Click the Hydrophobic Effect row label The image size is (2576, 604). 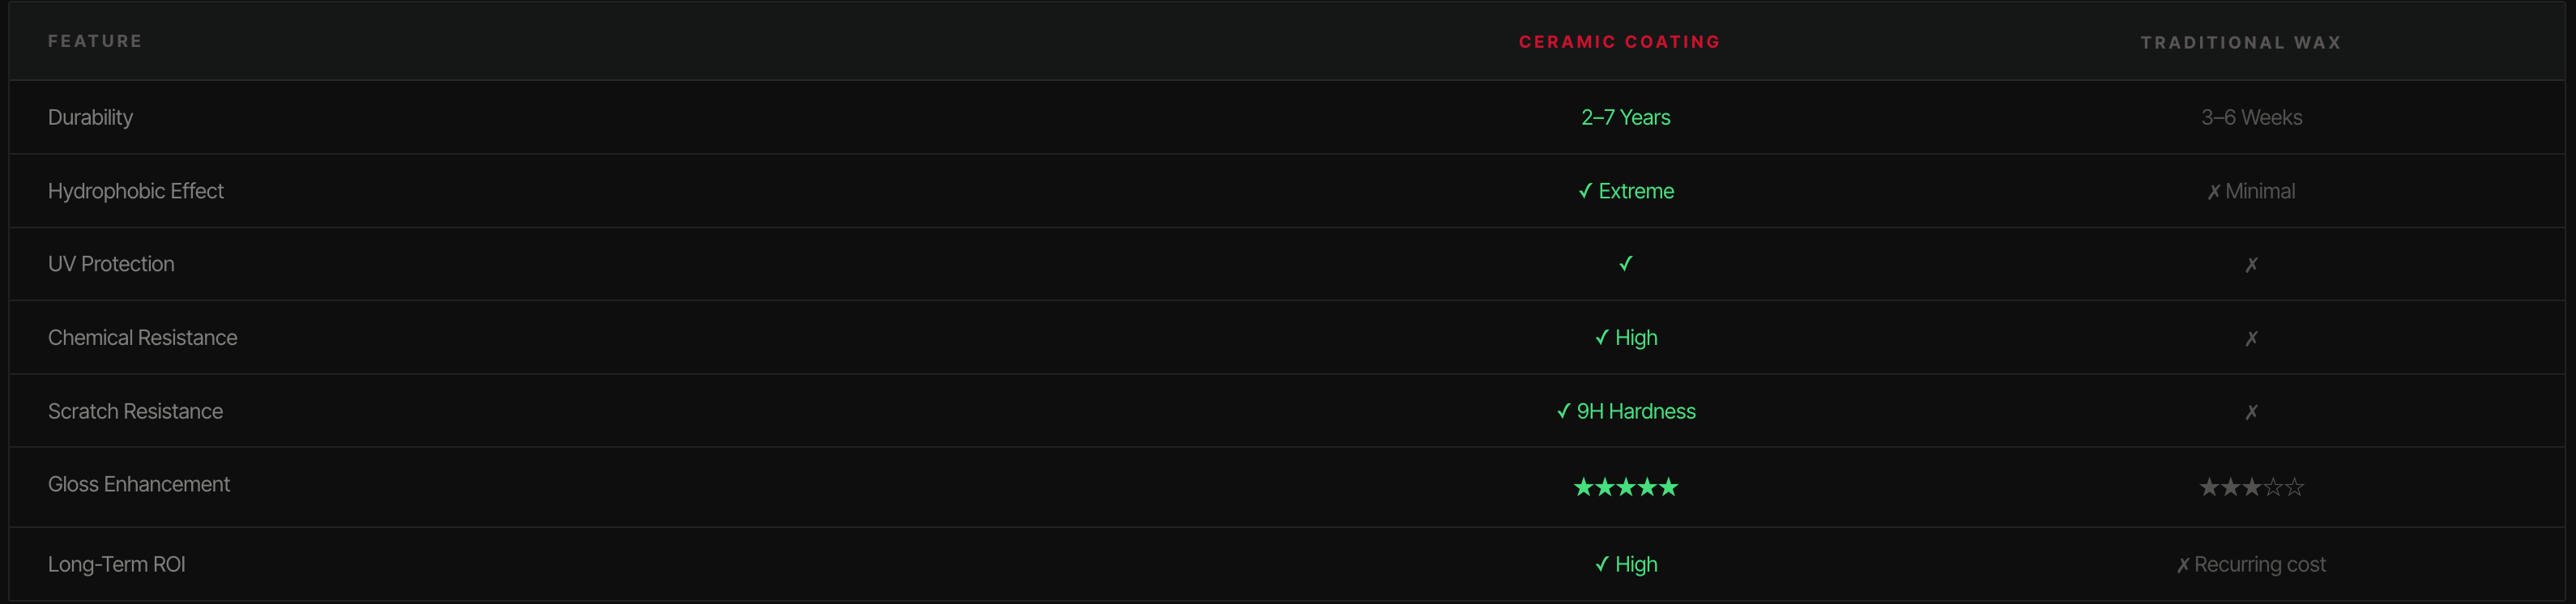[x=136, y=191]
